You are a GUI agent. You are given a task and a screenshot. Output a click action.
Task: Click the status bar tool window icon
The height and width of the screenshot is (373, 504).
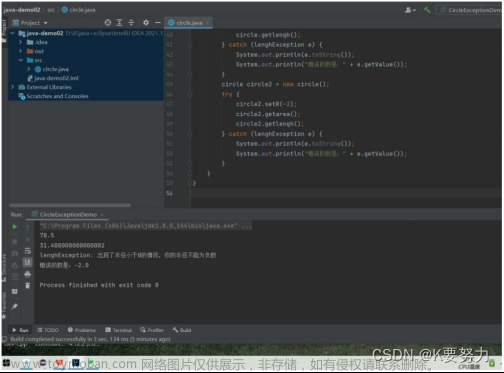point(4,339)
